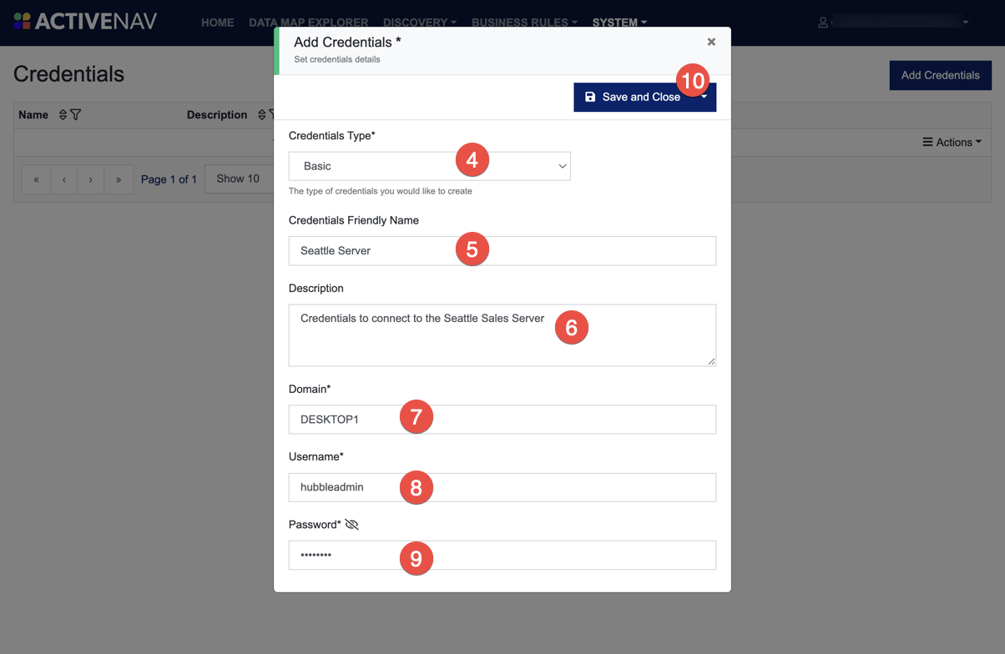Sort the Name column

pyautogui.click(x=62, y=114)
